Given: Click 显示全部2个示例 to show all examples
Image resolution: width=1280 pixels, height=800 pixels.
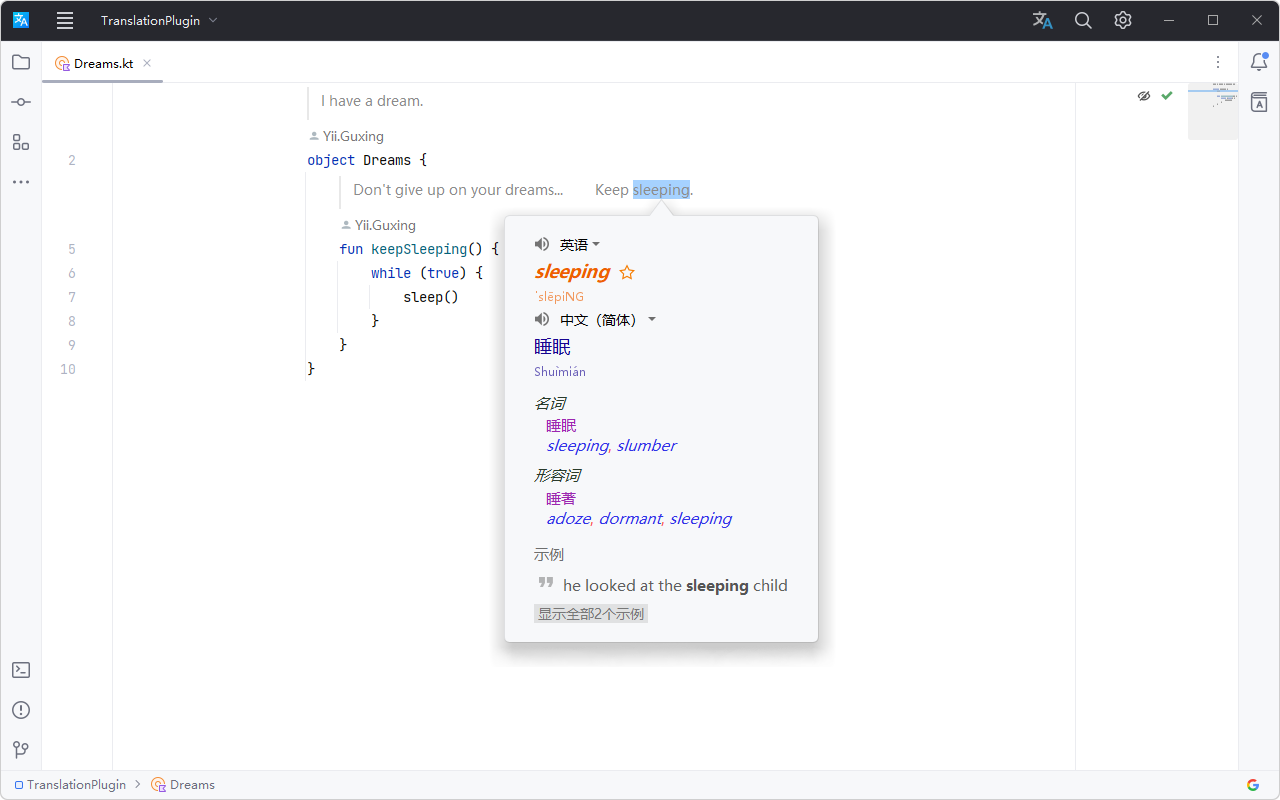Looking at the screenshot, I should coord(590,613).
